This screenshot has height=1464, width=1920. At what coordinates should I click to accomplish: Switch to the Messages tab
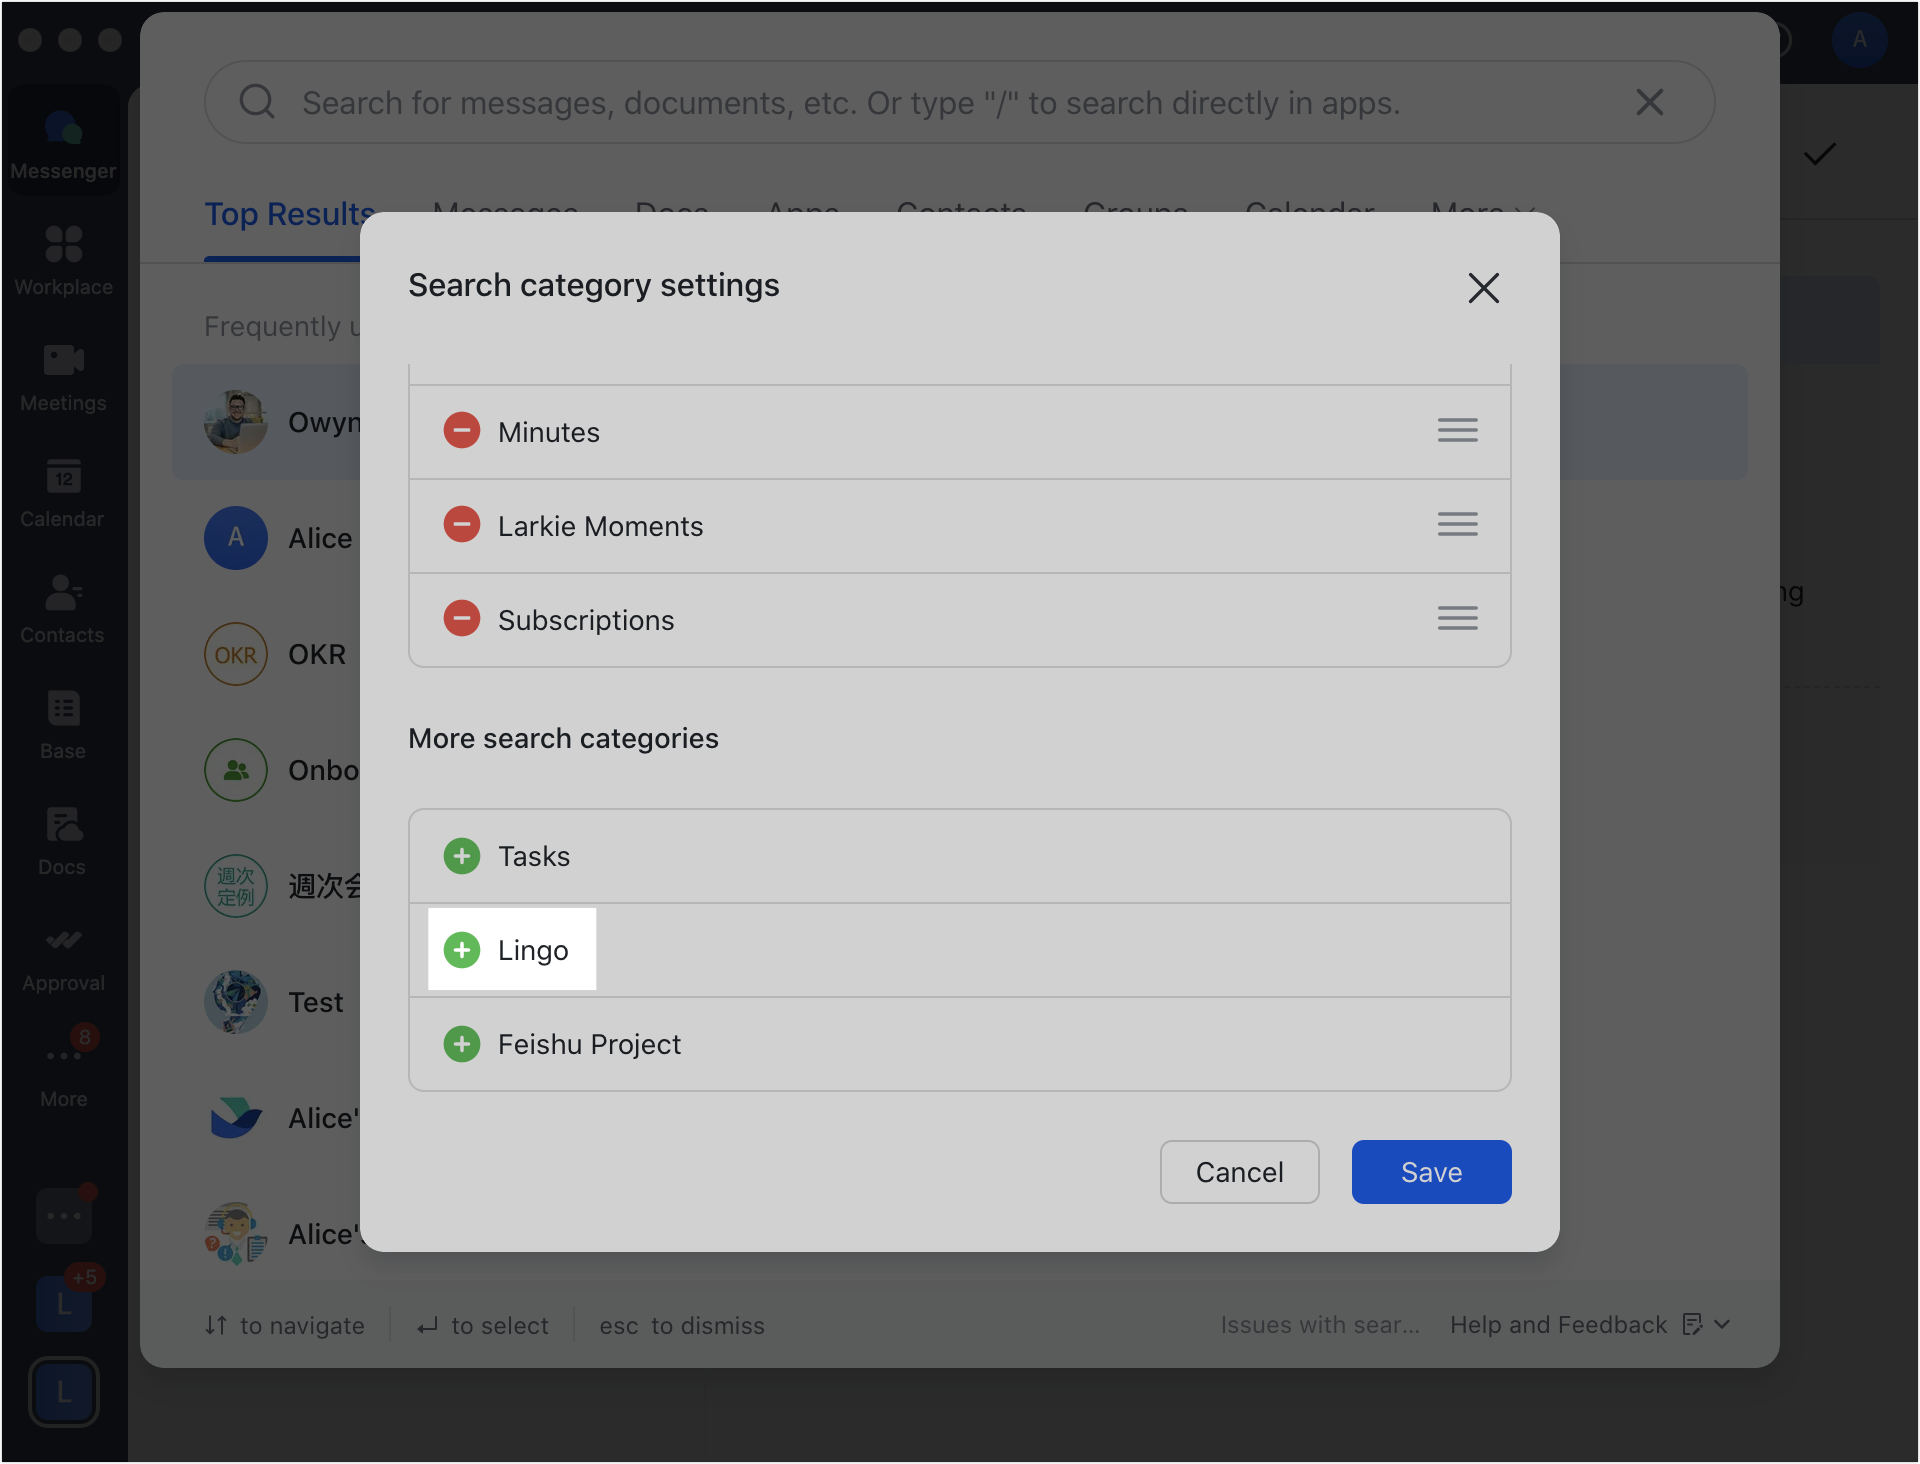click(x=505, y=213)
